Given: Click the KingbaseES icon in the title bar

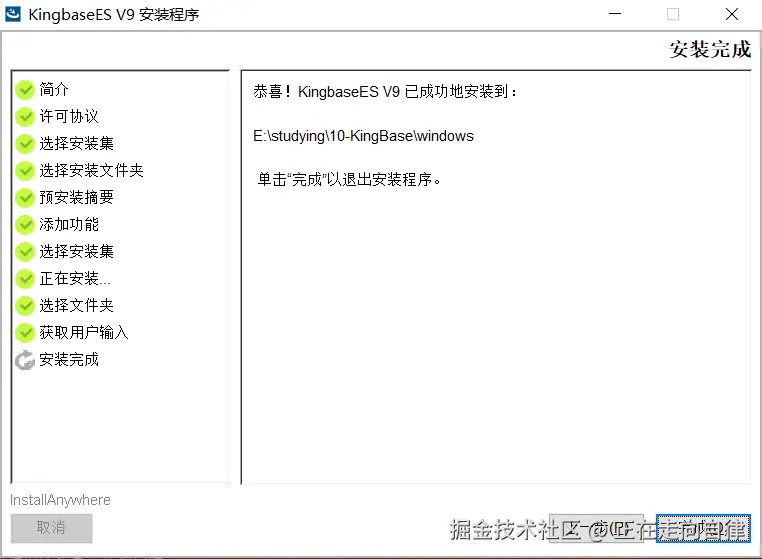Looking at the screenshot, I should 13,14.
